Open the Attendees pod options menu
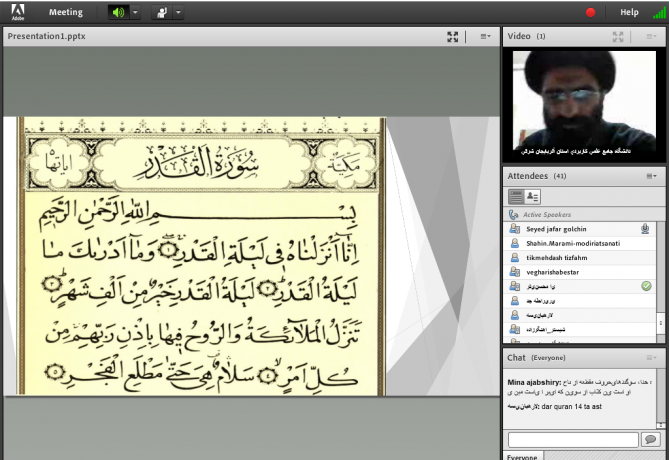 (651, 175)
